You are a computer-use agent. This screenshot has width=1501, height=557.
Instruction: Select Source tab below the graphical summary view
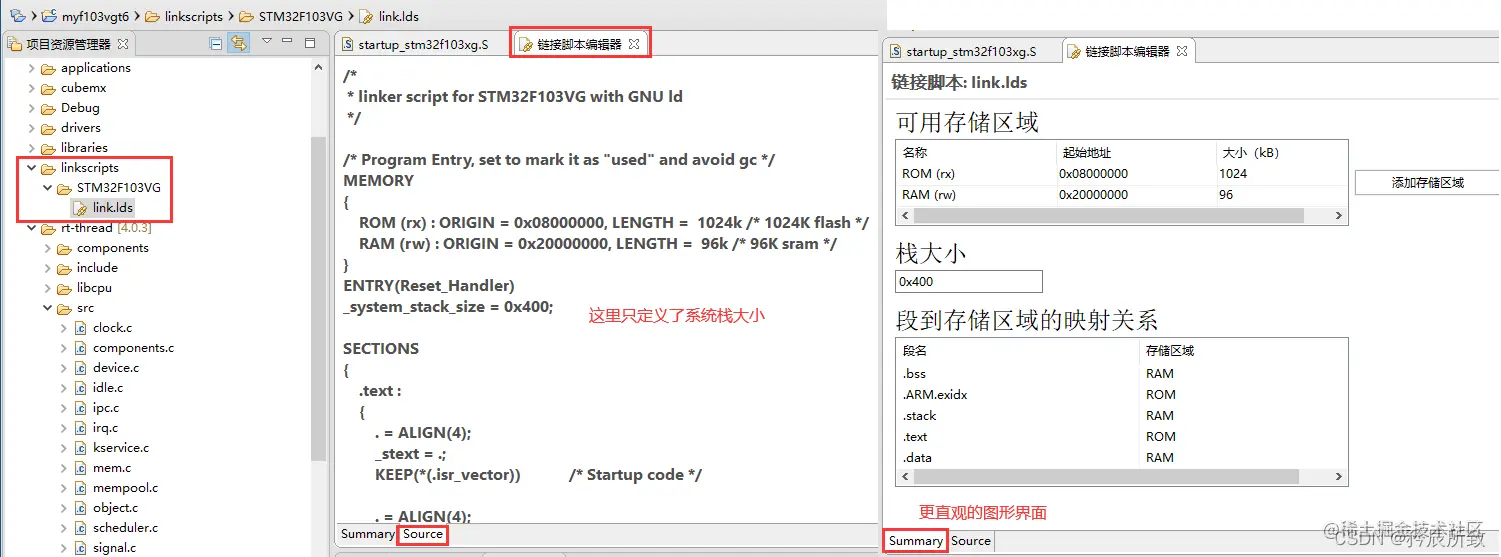click(970, 541)
